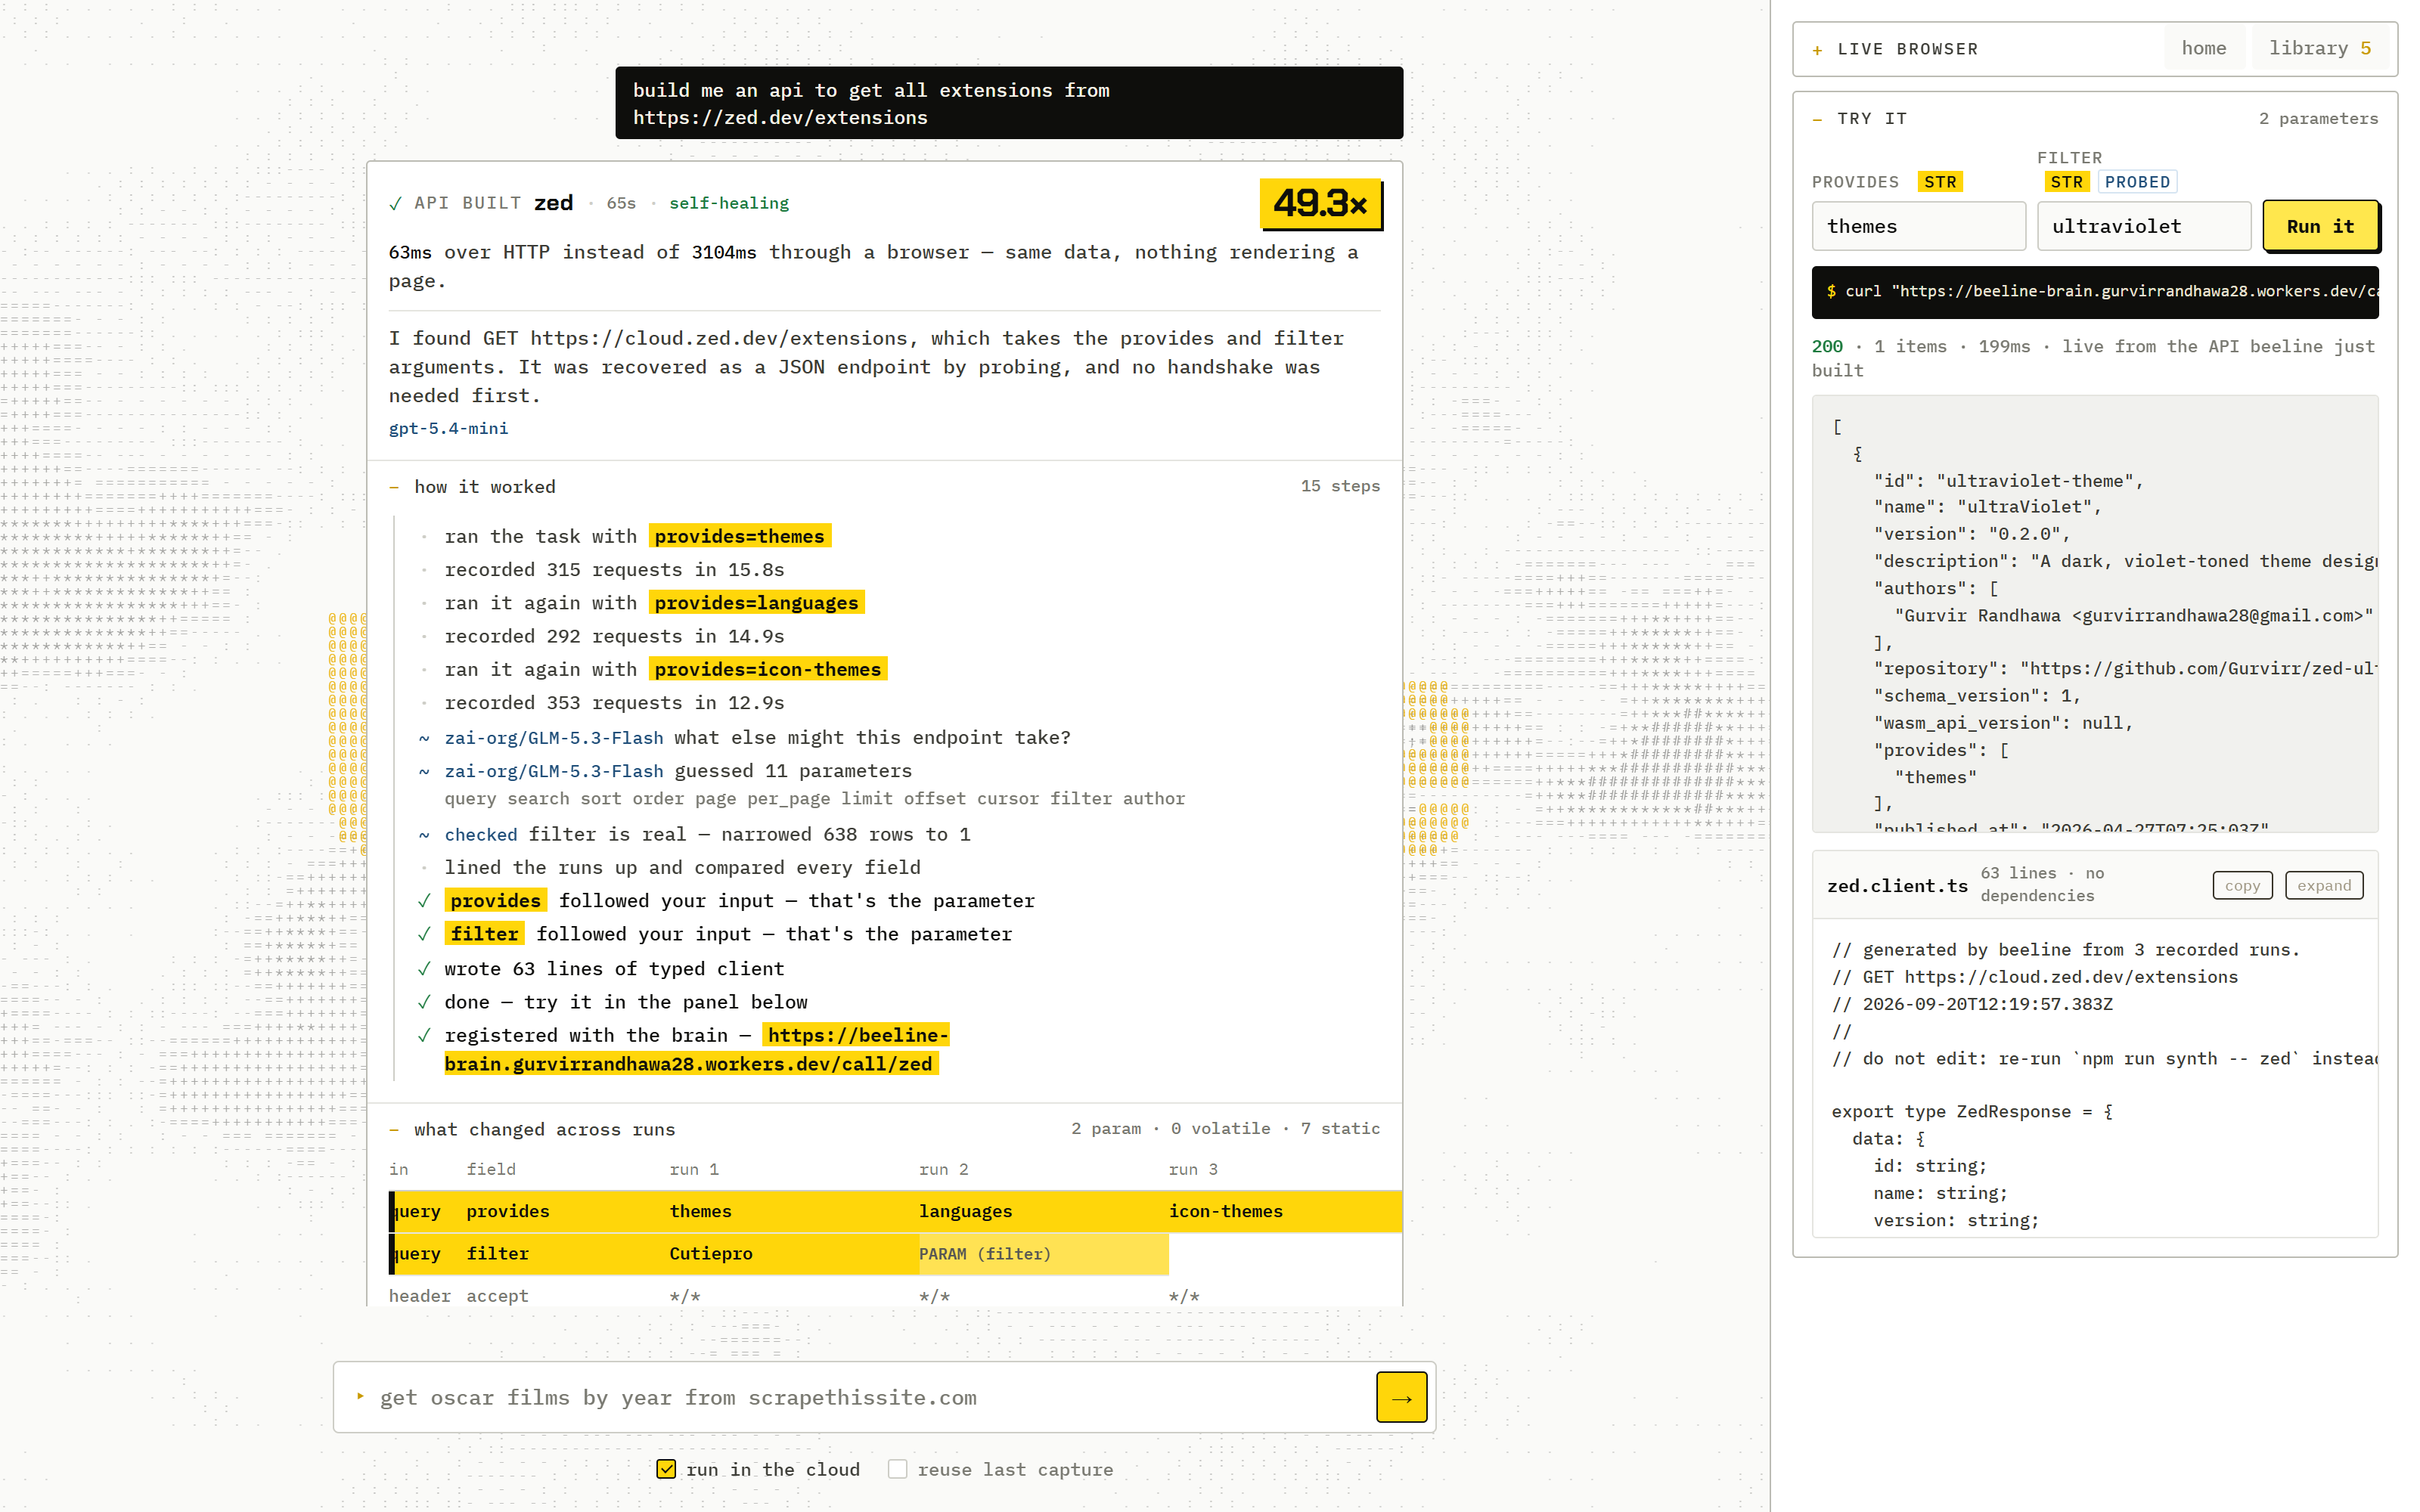The height and width of the screenshot is (1512, 2420).
Task: Enable reuse last capture checkbox
Action: [897, 1469]
